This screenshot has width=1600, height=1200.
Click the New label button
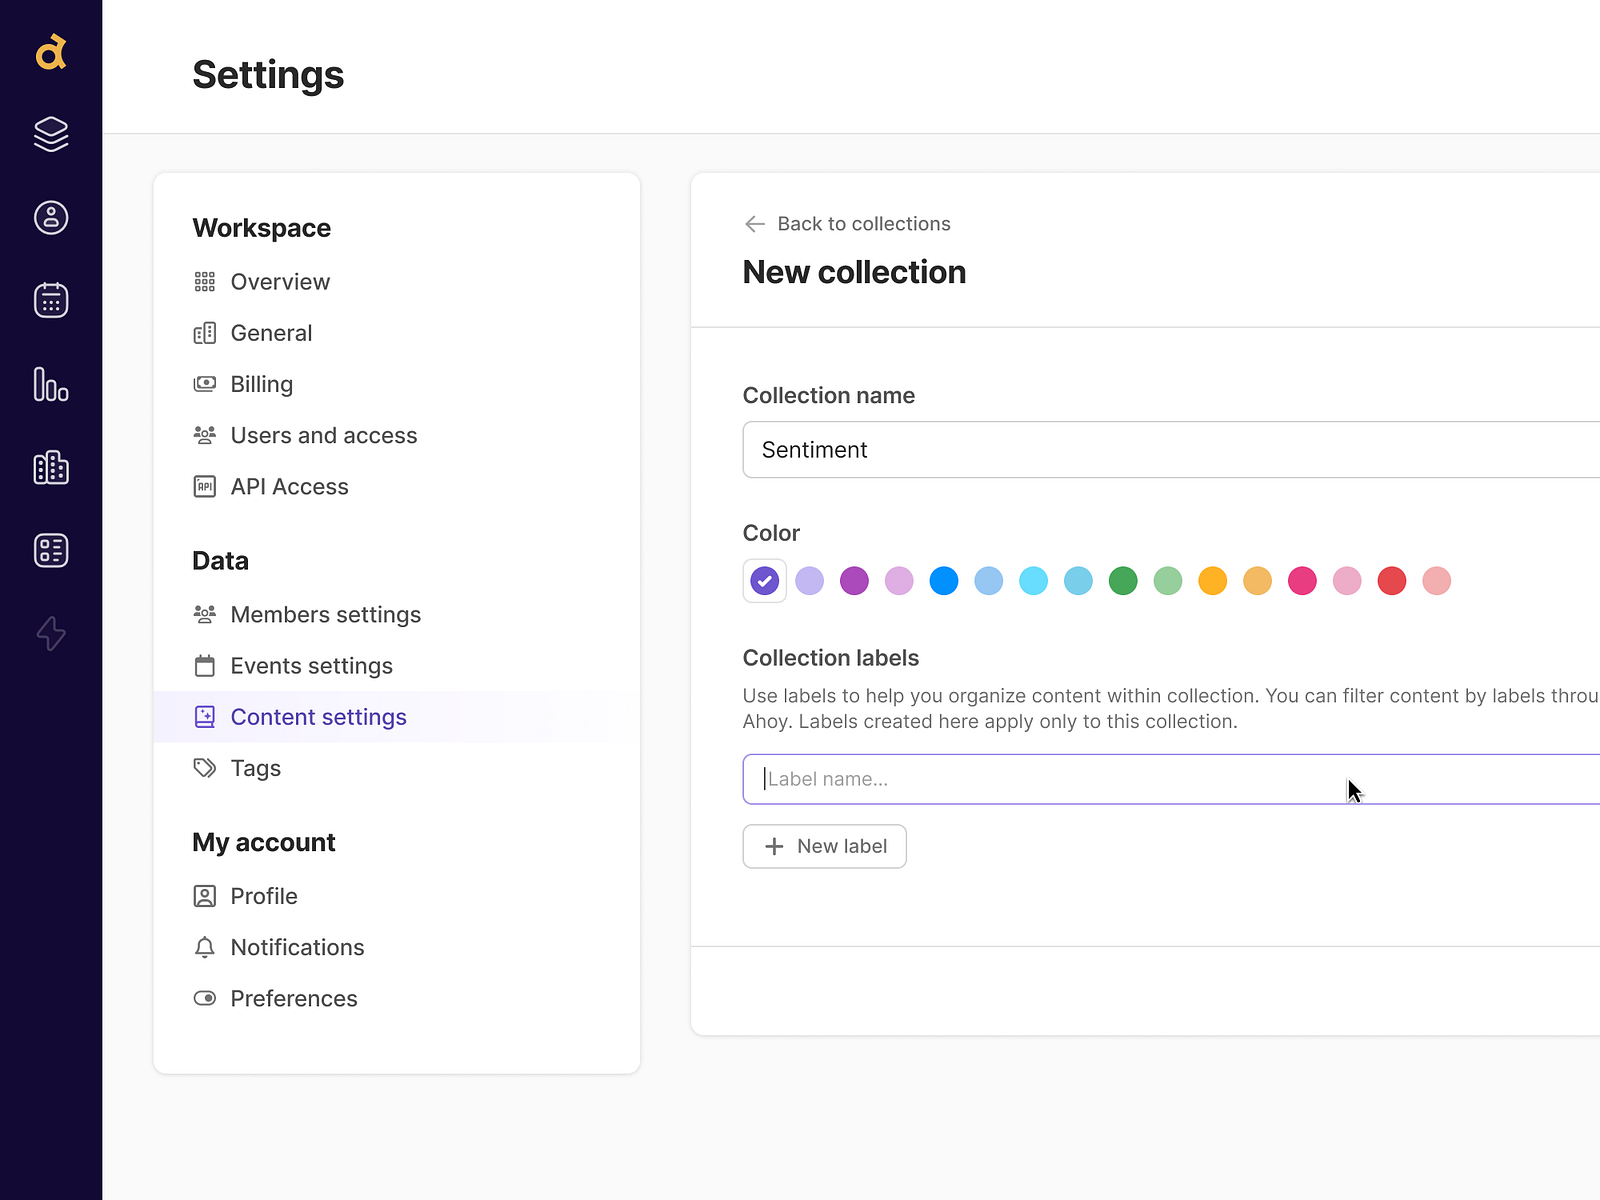[824, 846]
